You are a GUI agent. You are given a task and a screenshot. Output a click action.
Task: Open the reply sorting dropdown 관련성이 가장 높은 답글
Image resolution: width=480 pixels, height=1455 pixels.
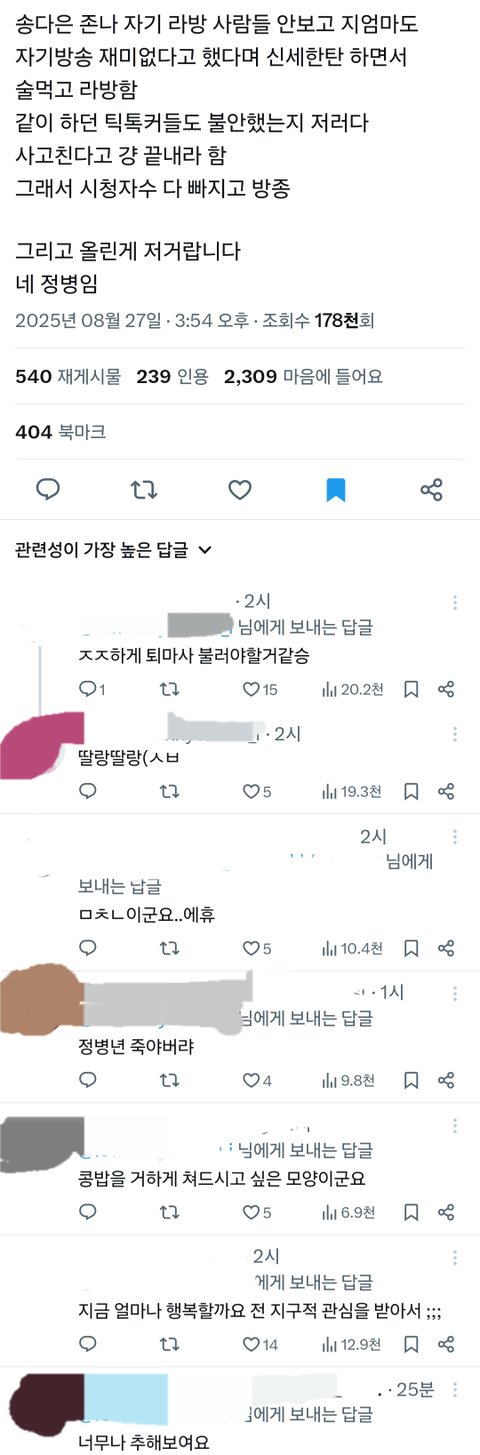[114, 549]
